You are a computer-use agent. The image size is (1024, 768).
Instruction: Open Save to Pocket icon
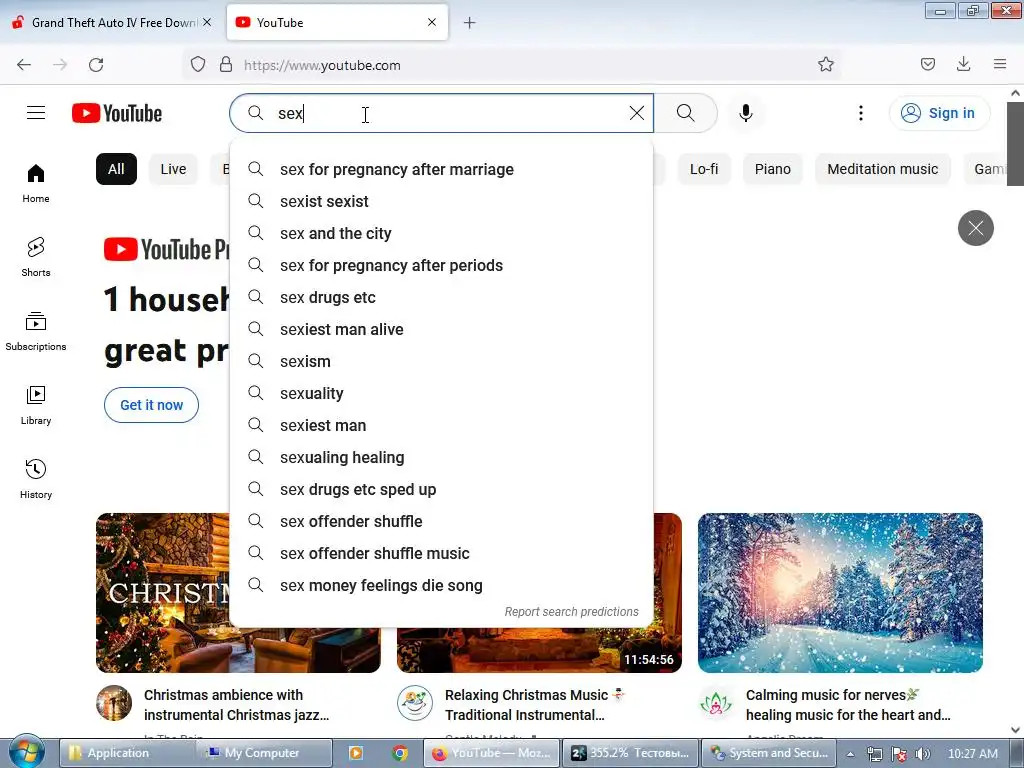pyautogui.click(x=928, y=64)
